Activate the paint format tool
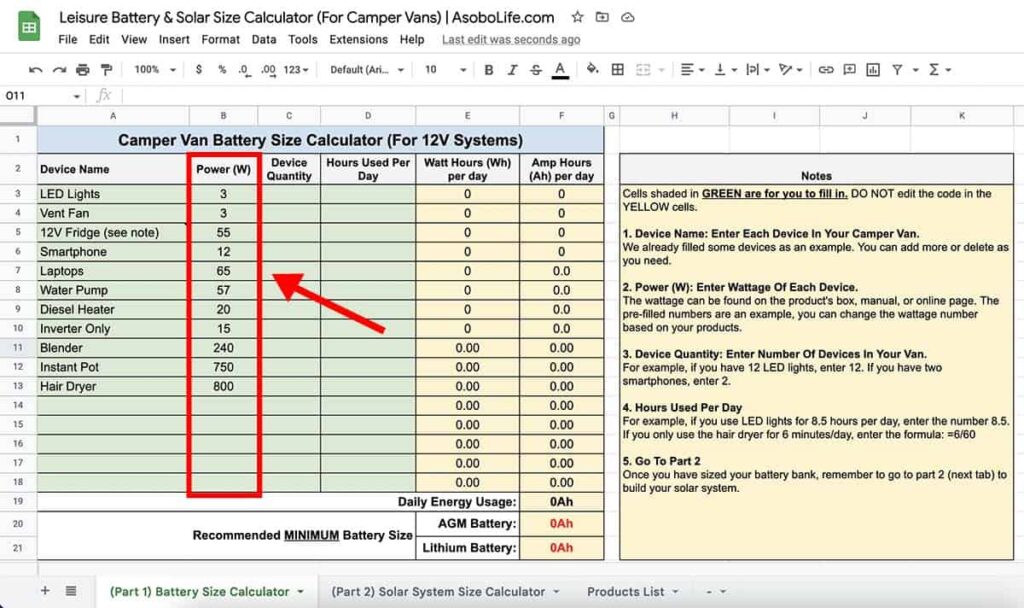 pyautogui.click(x=106, y=69)
